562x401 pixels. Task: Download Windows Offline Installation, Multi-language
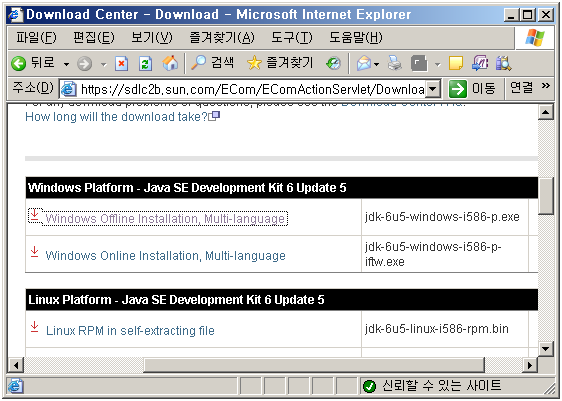pos(165,219)
